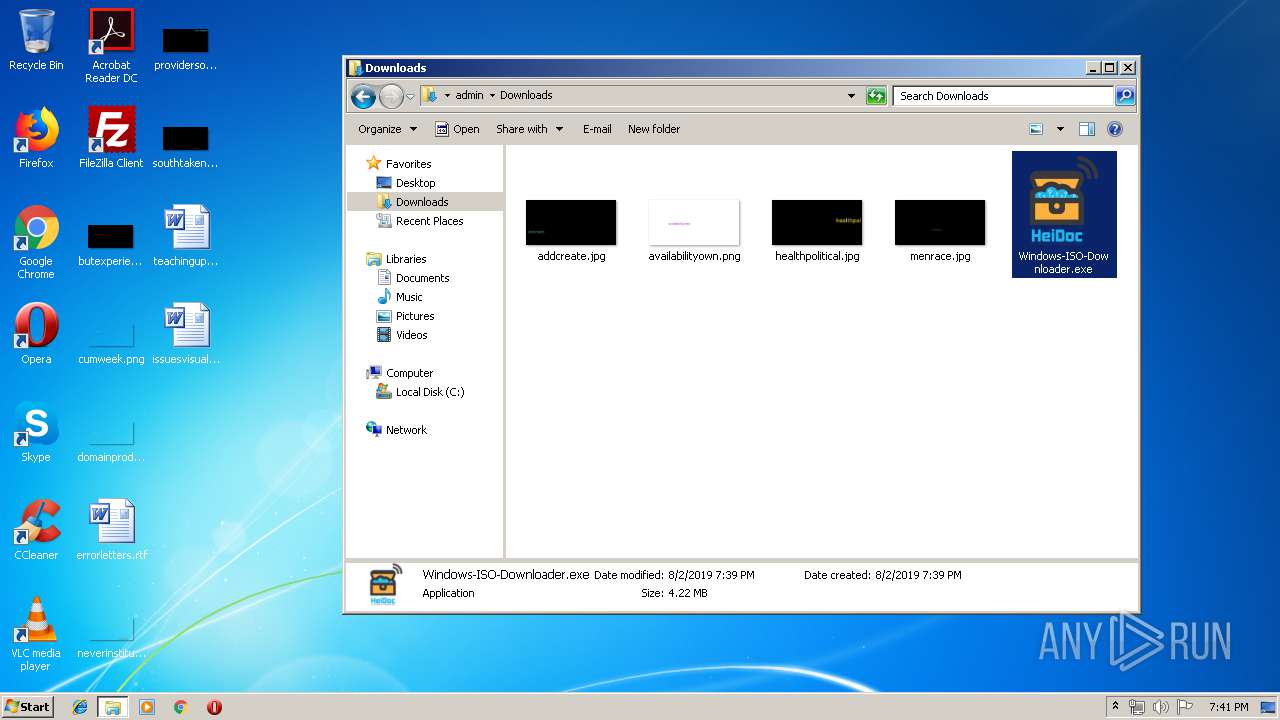Click the network tray icon
1280x720 pixels.
pyautogui.click(x=1137, y=707)
